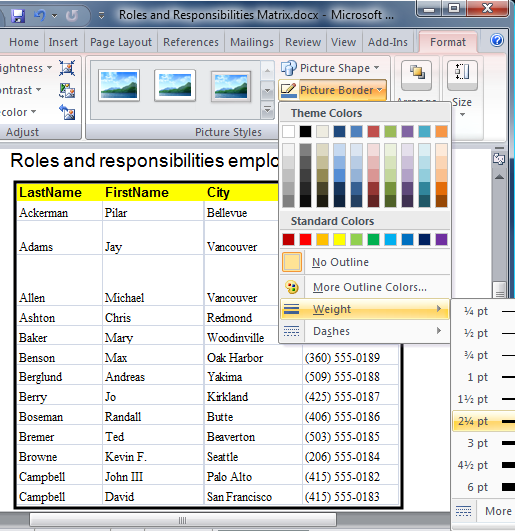The image size is (515, 531).
Task: Select standard purple color swatch
Action: pyautogui.click(x=441, y=239)
